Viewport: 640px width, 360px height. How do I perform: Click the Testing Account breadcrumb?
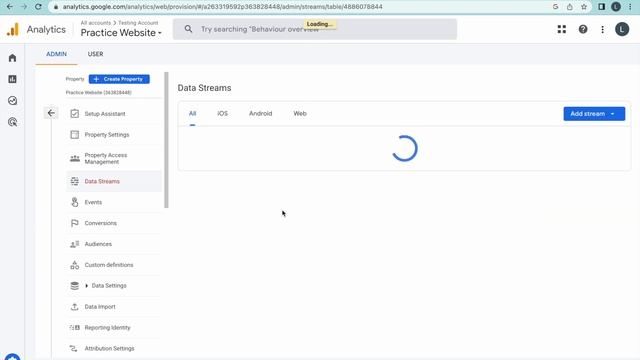pos(138,23)
